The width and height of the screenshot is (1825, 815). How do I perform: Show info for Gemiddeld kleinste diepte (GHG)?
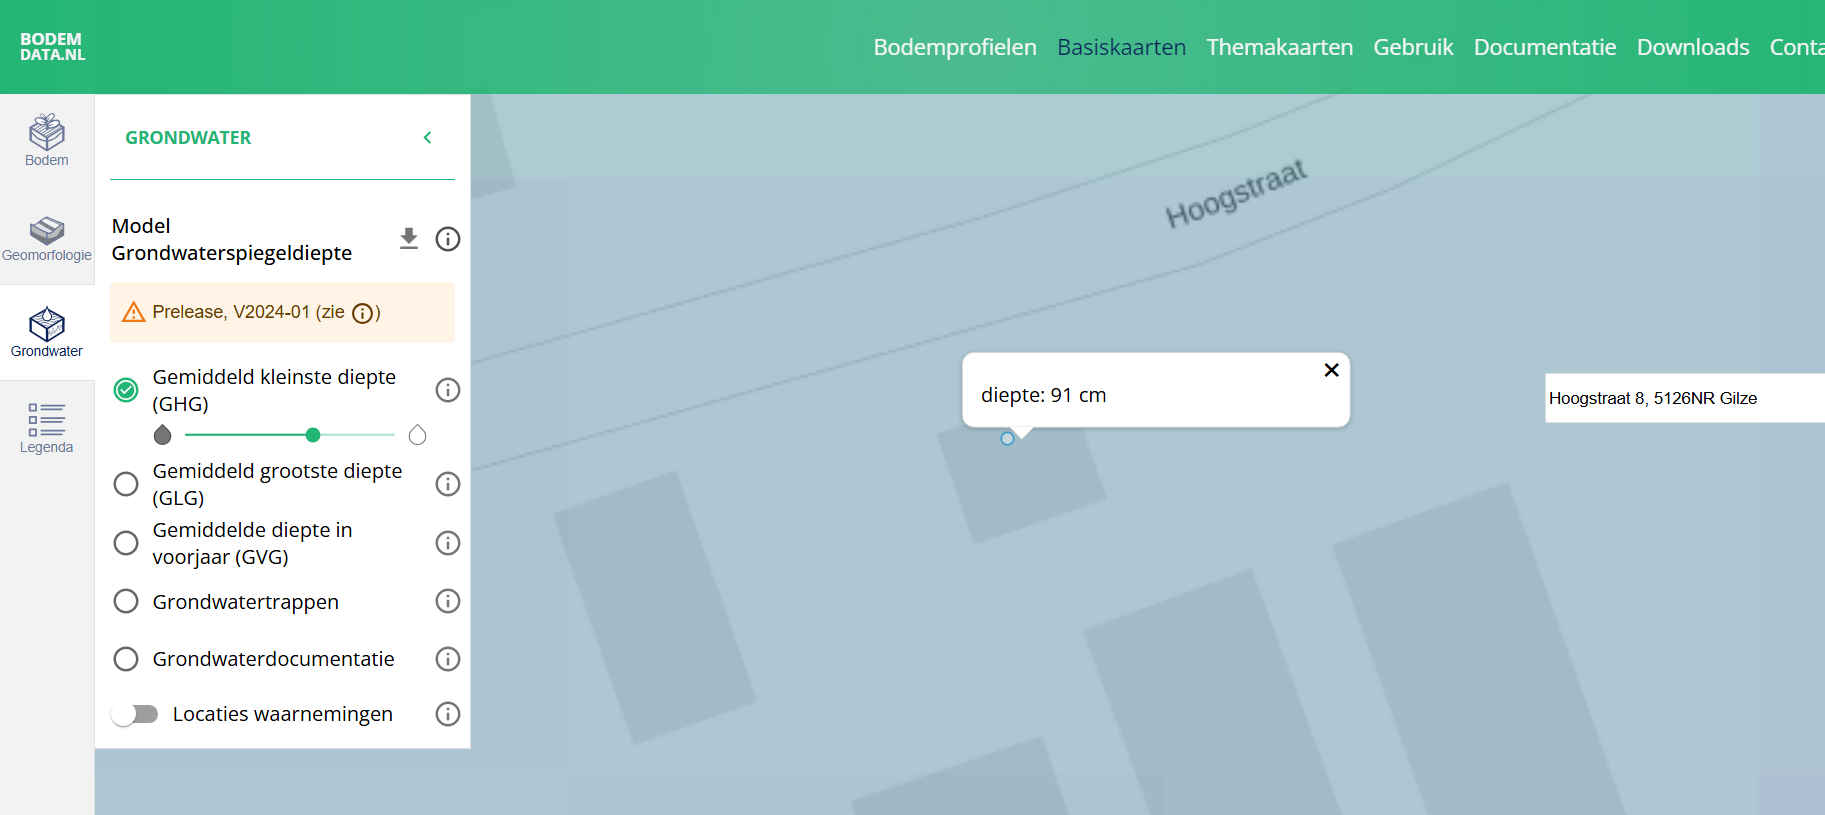[448, 390]
